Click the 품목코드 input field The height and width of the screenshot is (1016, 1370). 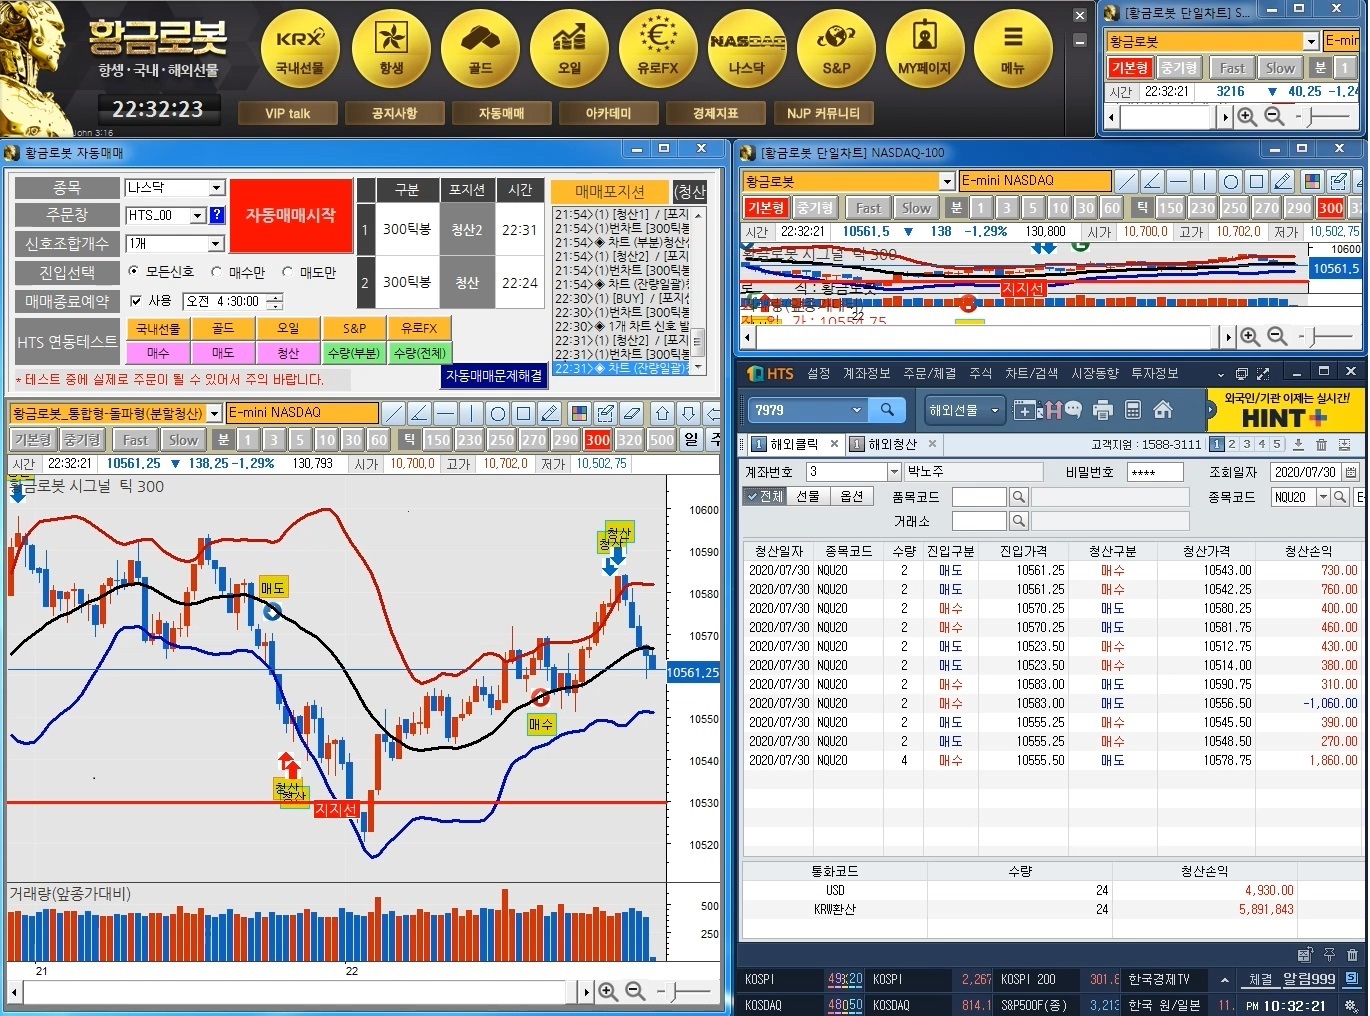(979, 497)
